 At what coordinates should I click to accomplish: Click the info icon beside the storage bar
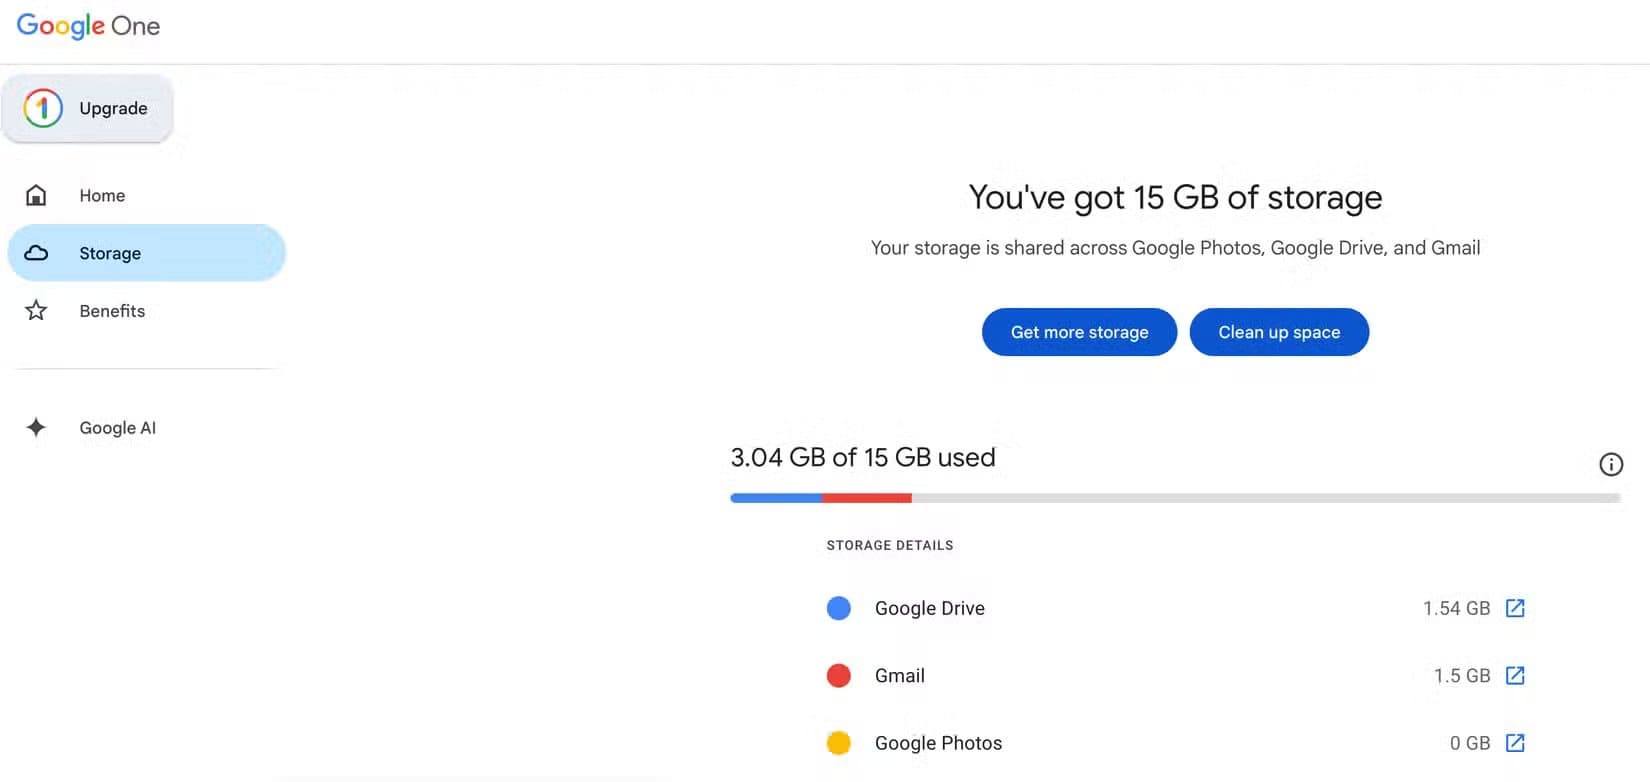coord(1611,464)
